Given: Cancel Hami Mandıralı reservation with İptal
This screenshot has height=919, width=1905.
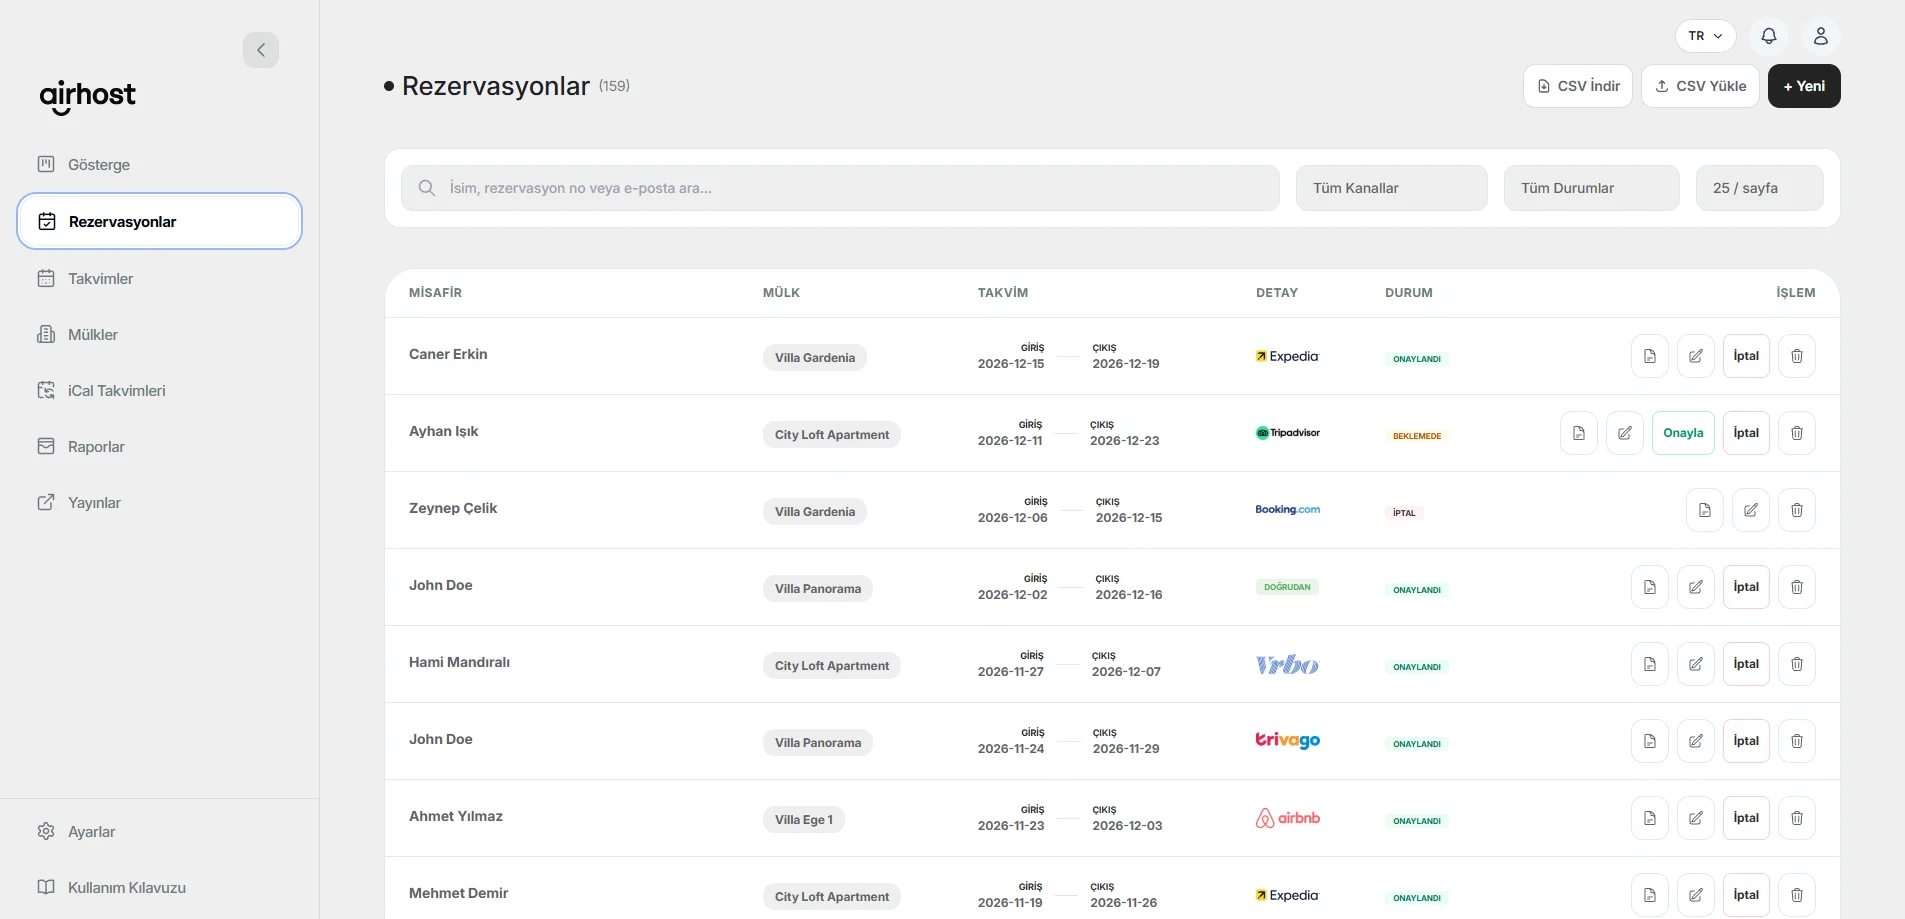Looking at the screenshot, I should point(1746,664).
